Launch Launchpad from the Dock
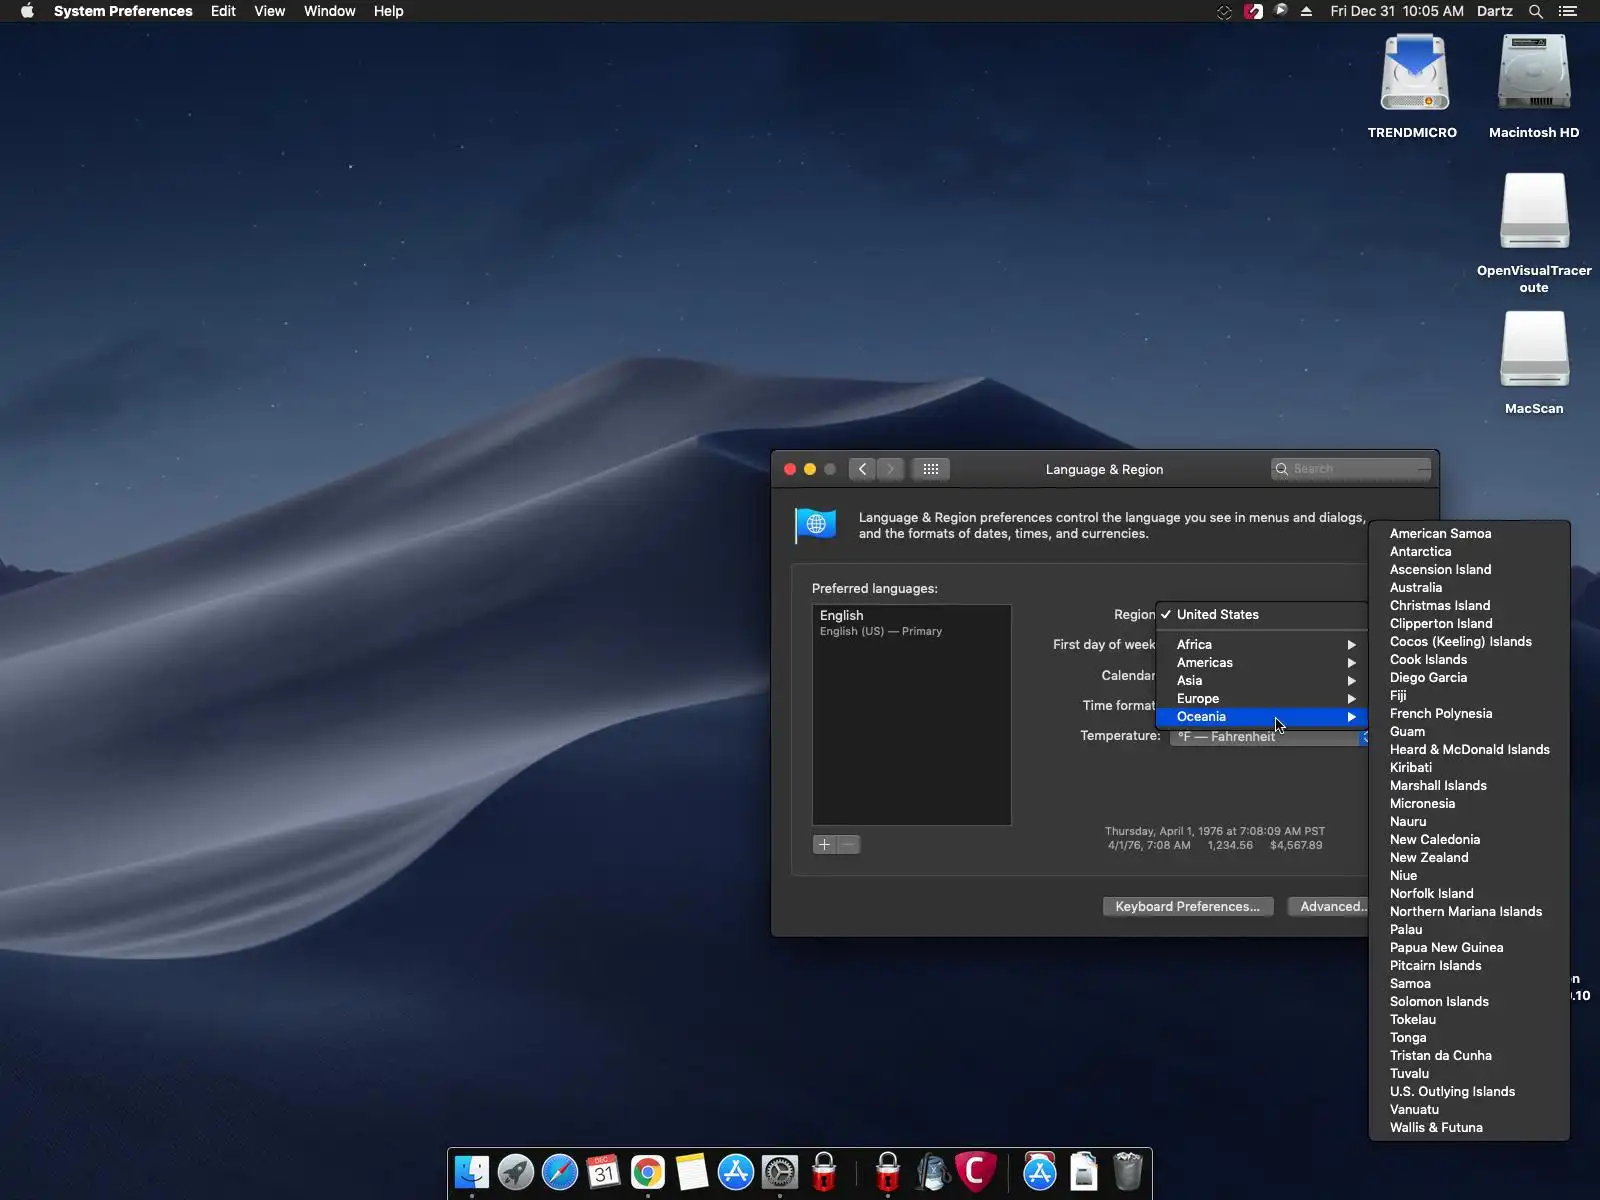1600x1200 pixels. point(516,1172)
